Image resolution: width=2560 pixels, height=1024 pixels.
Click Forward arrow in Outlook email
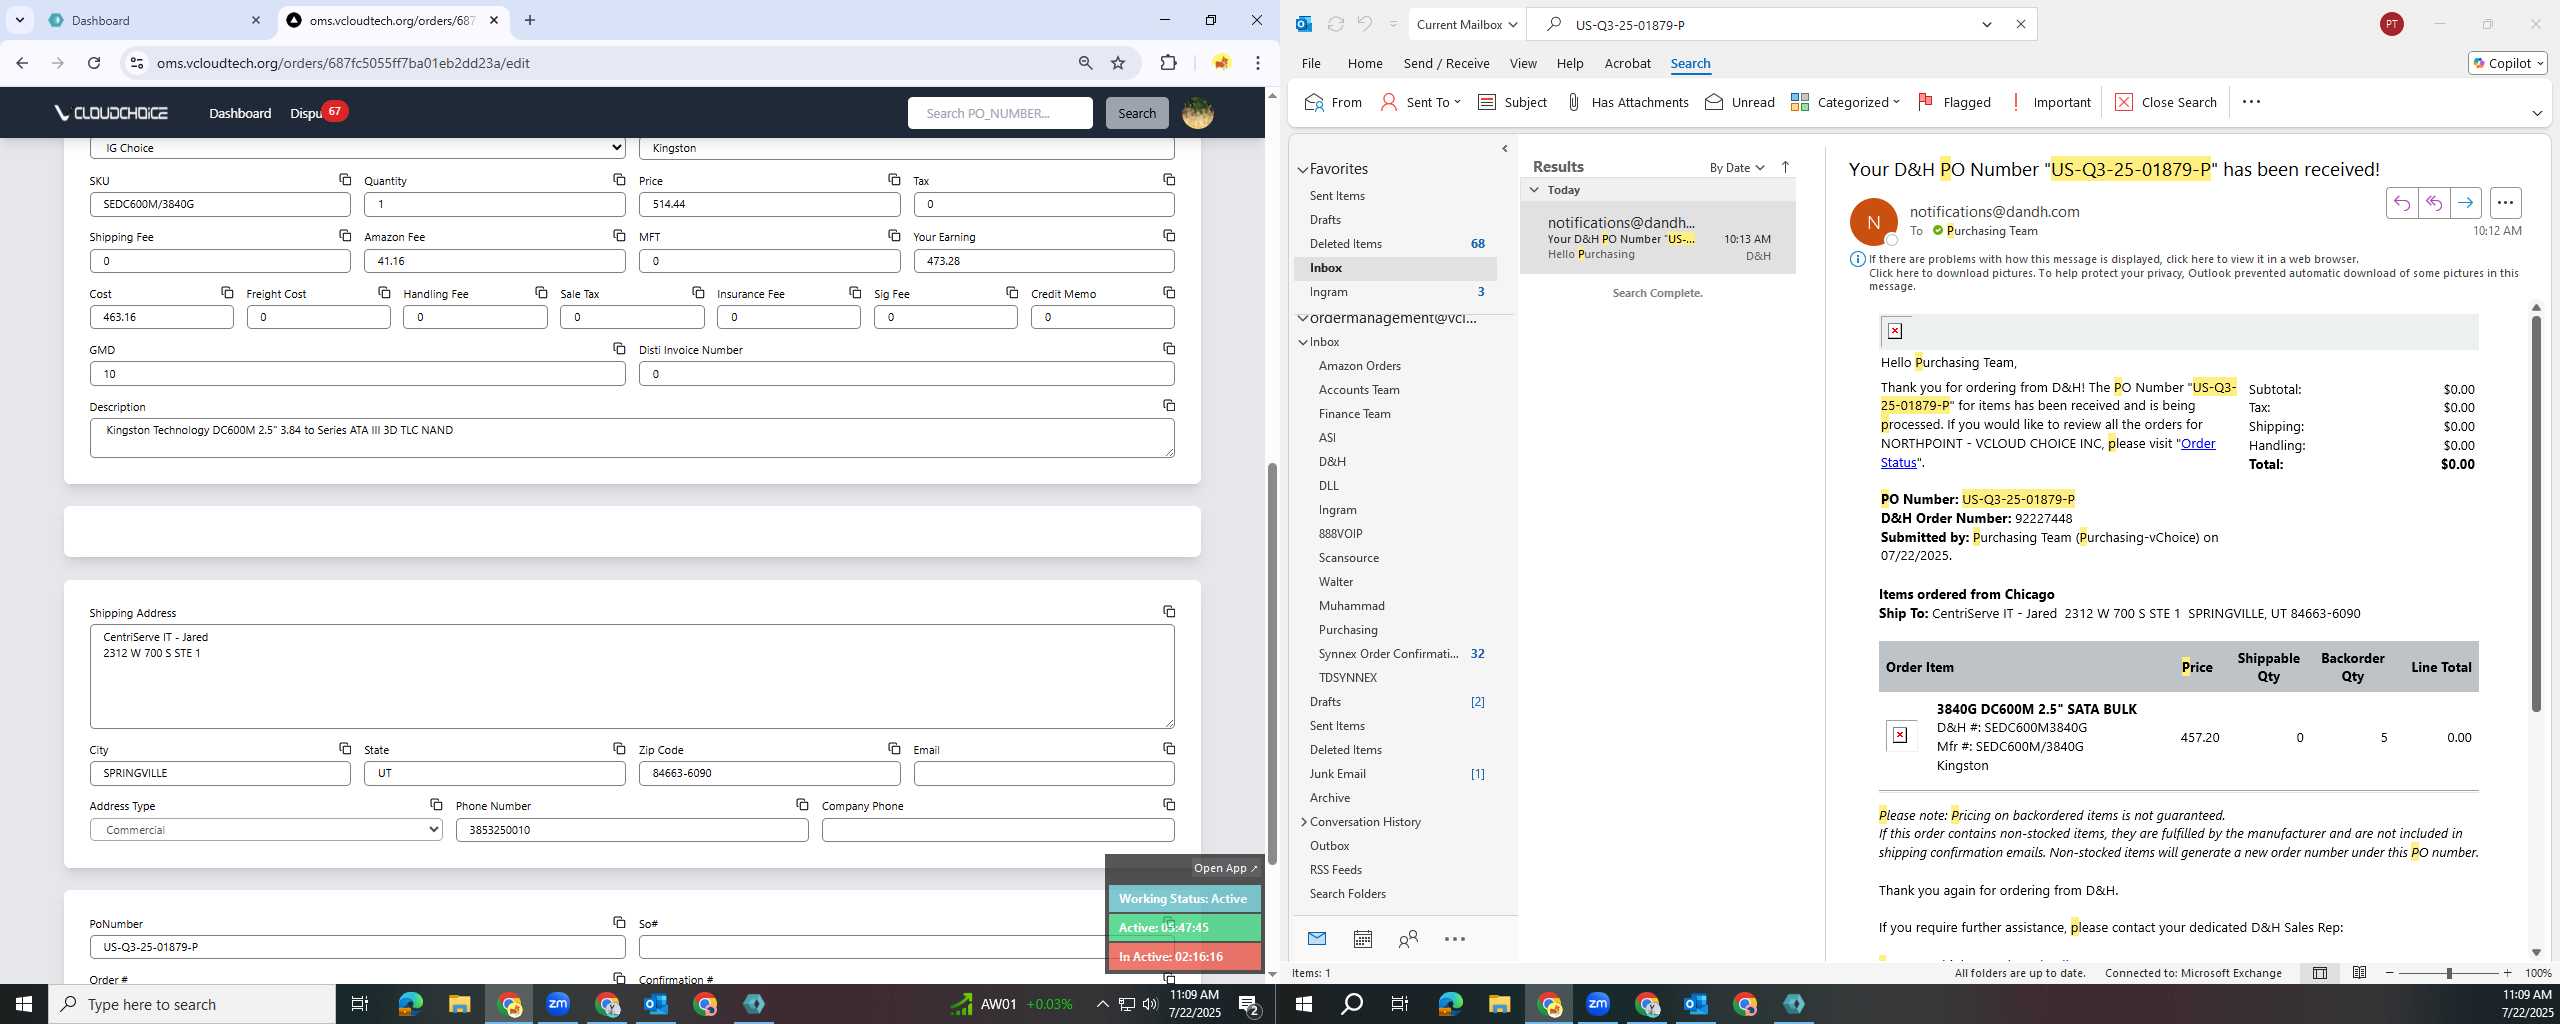(x=2465, y=203)
